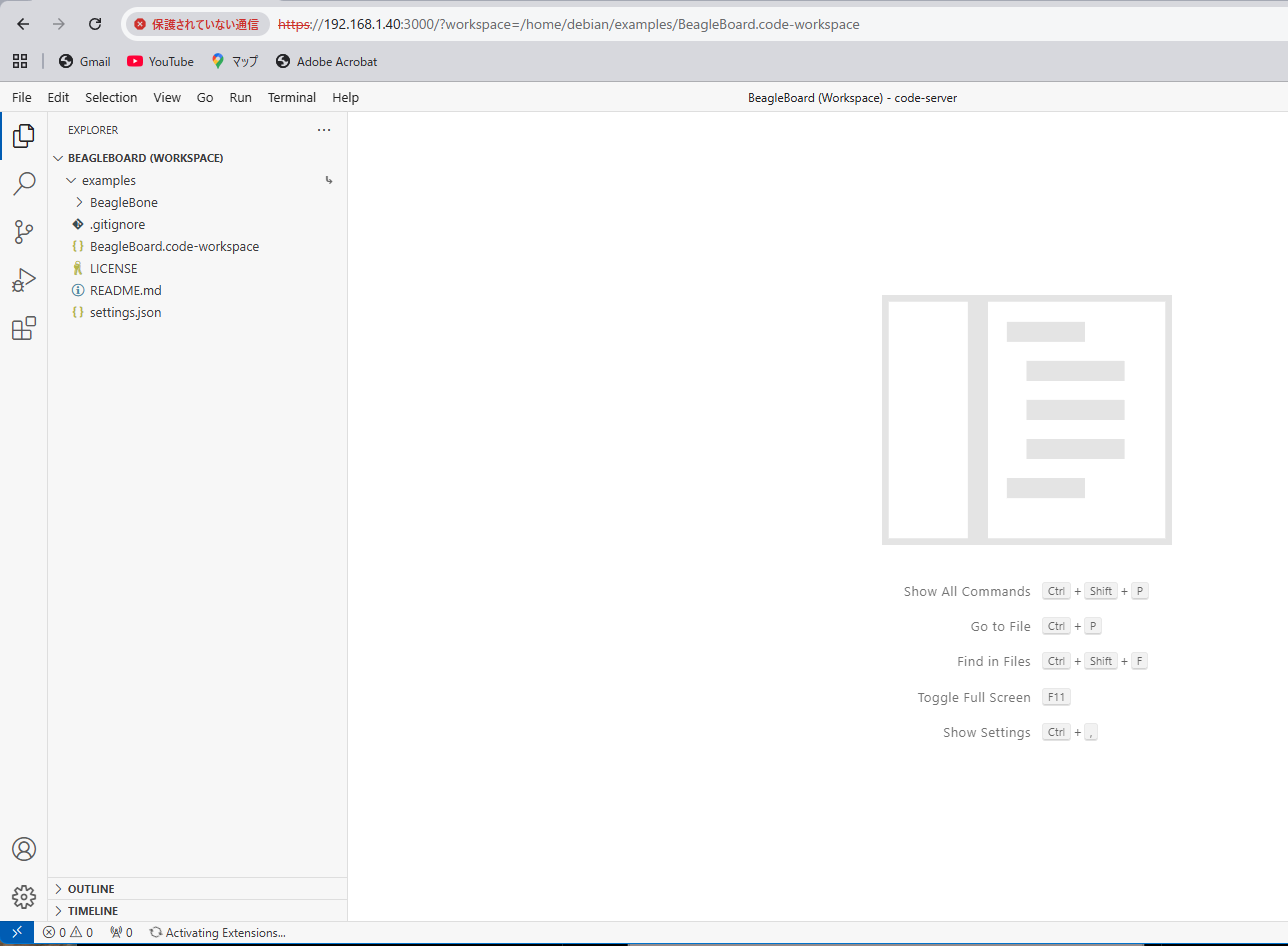Reload the browser page
Screen dimensions: 1288x946
click(x=95, y=24)
